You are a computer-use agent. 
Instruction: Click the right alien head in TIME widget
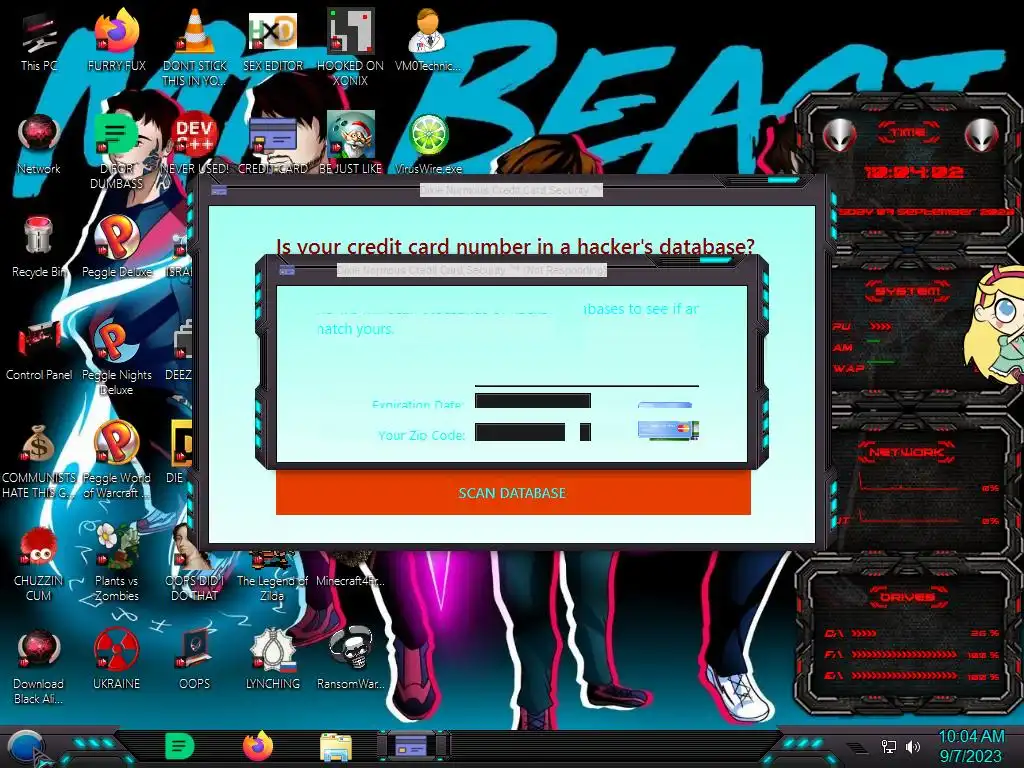tap(982, 136)
